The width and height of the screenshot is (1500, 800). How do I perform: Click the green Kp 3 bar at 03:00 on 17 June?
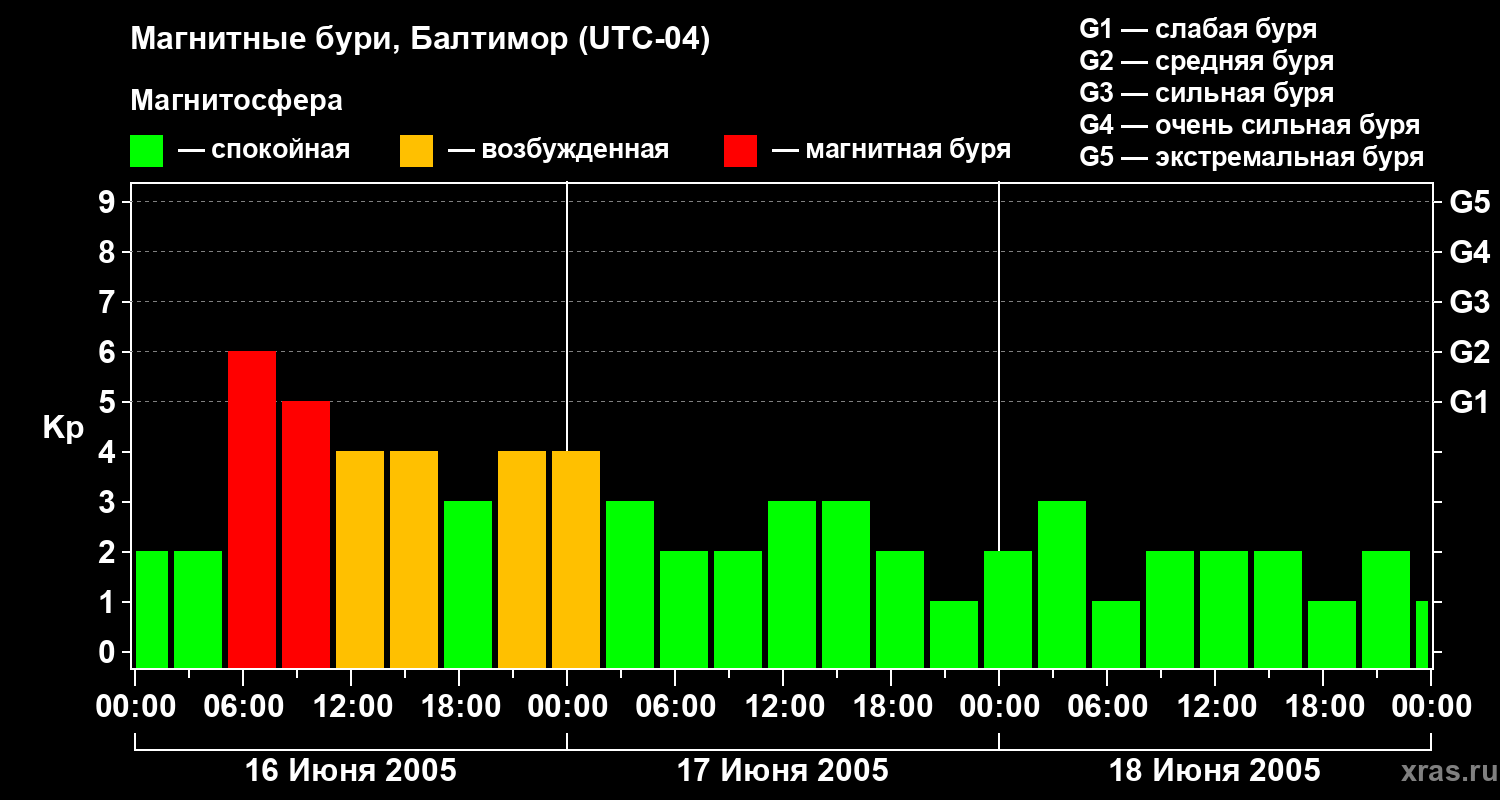point(630,584)
